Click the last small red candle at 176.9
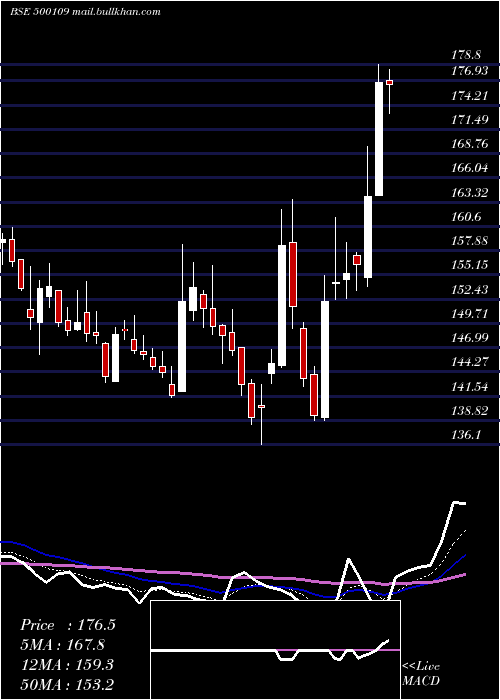The width and height of the screenshot is (500, 700). 389,82
